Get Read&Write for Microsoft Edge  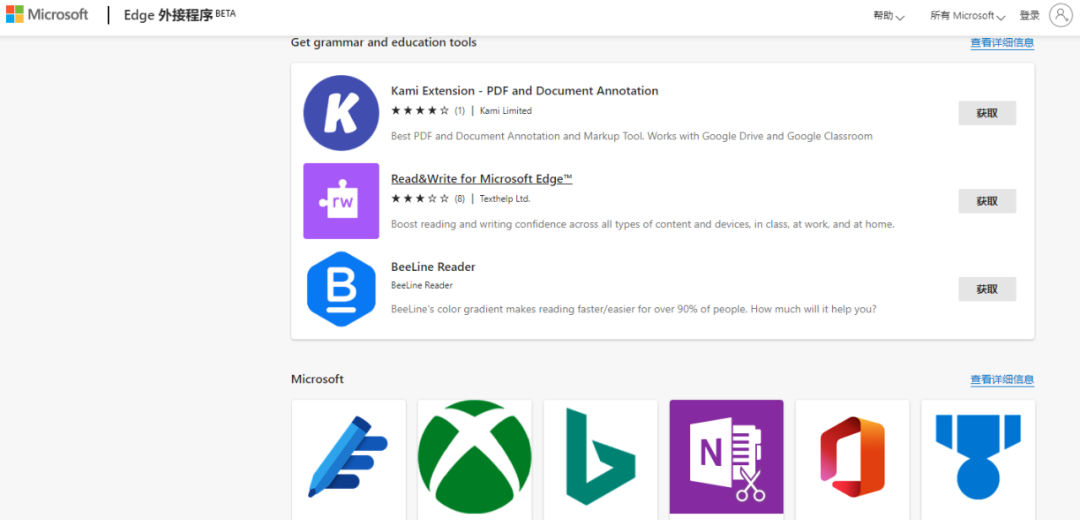[987, 201]
